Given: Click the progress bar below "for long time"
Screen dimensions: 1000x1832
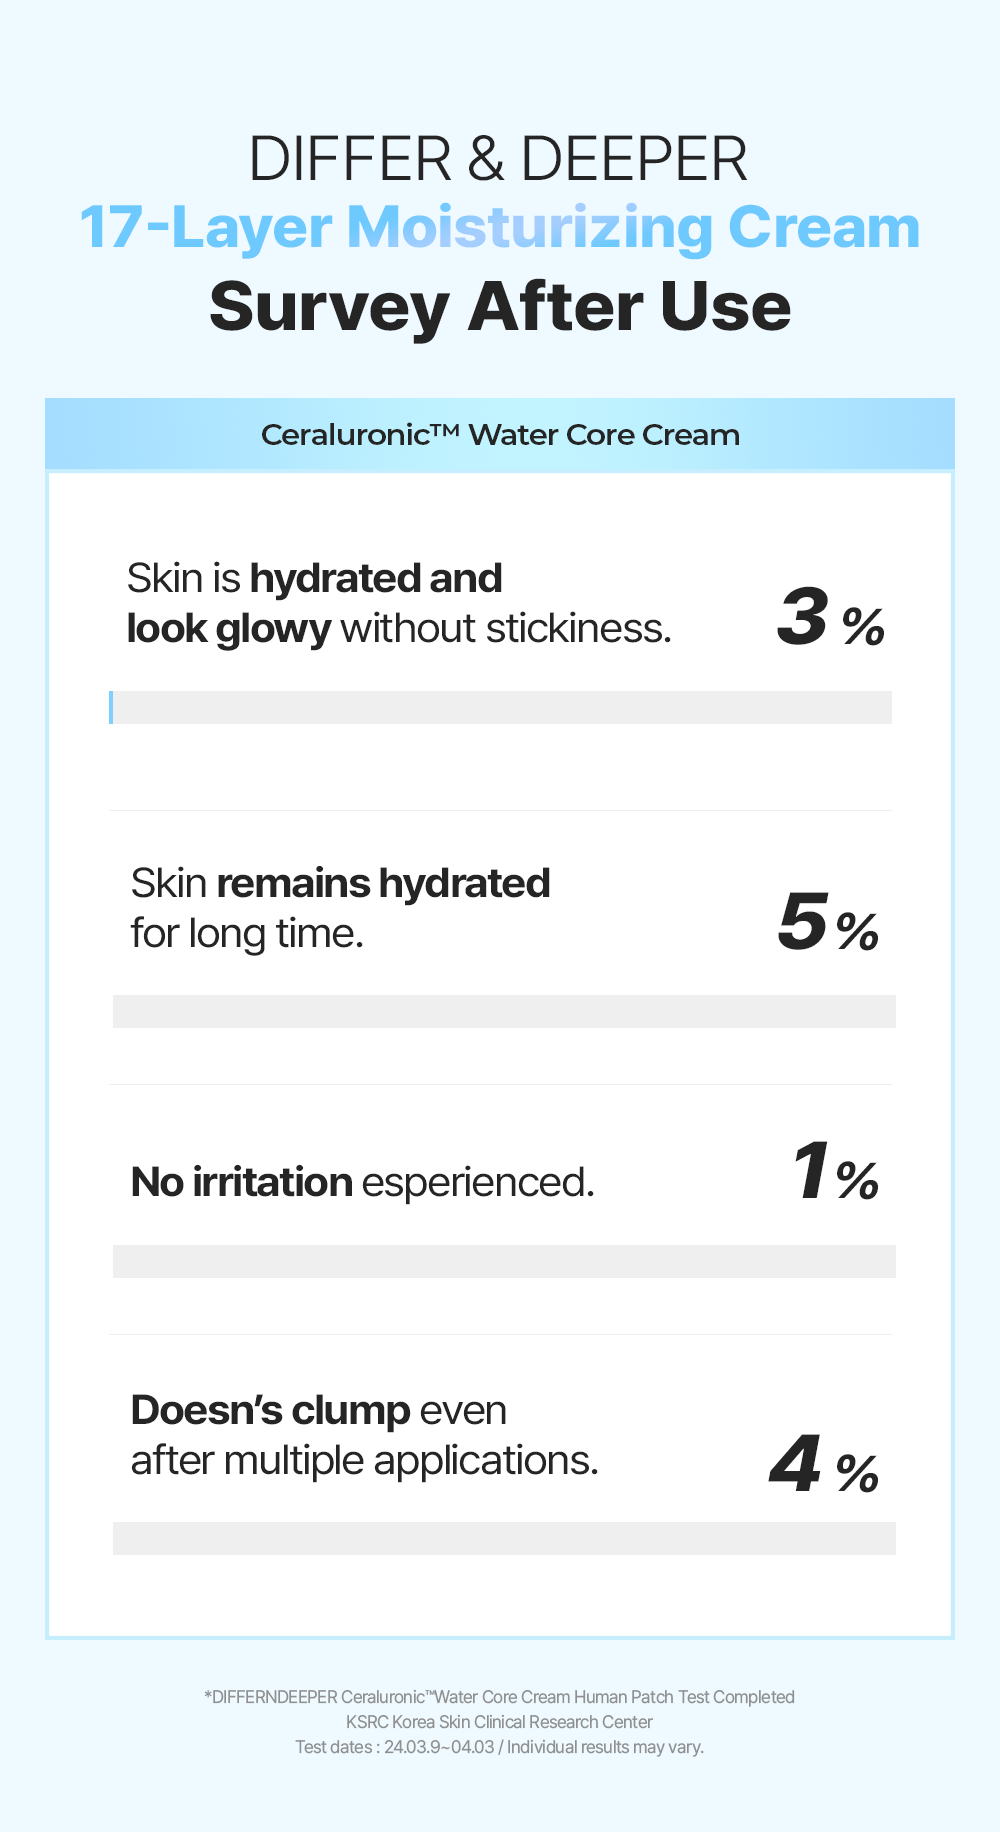Looking at the screenshot, I should [504, 1011].
